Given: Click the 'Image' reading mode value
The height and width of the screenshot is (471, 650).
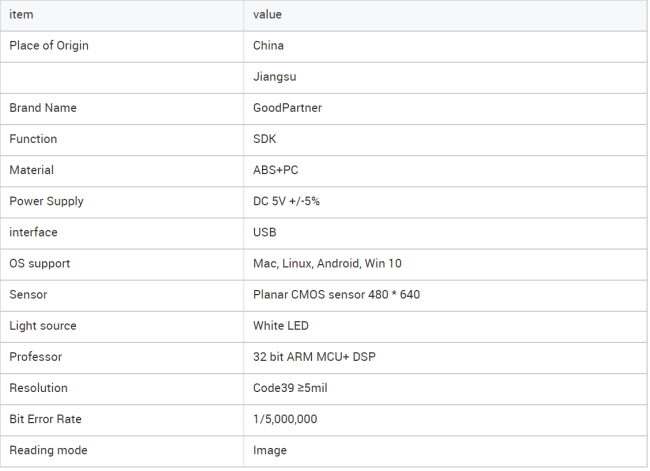Looking at the screenshot, I should [x=270, y=451].
